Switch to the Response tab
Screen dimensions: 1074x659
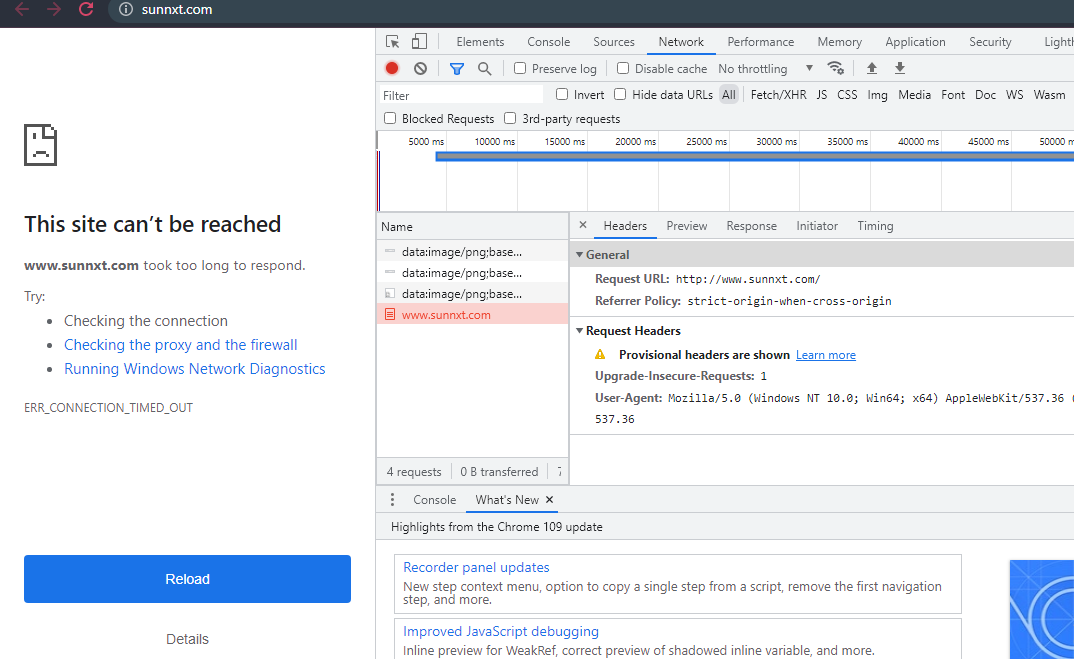(x=751, y=225)
